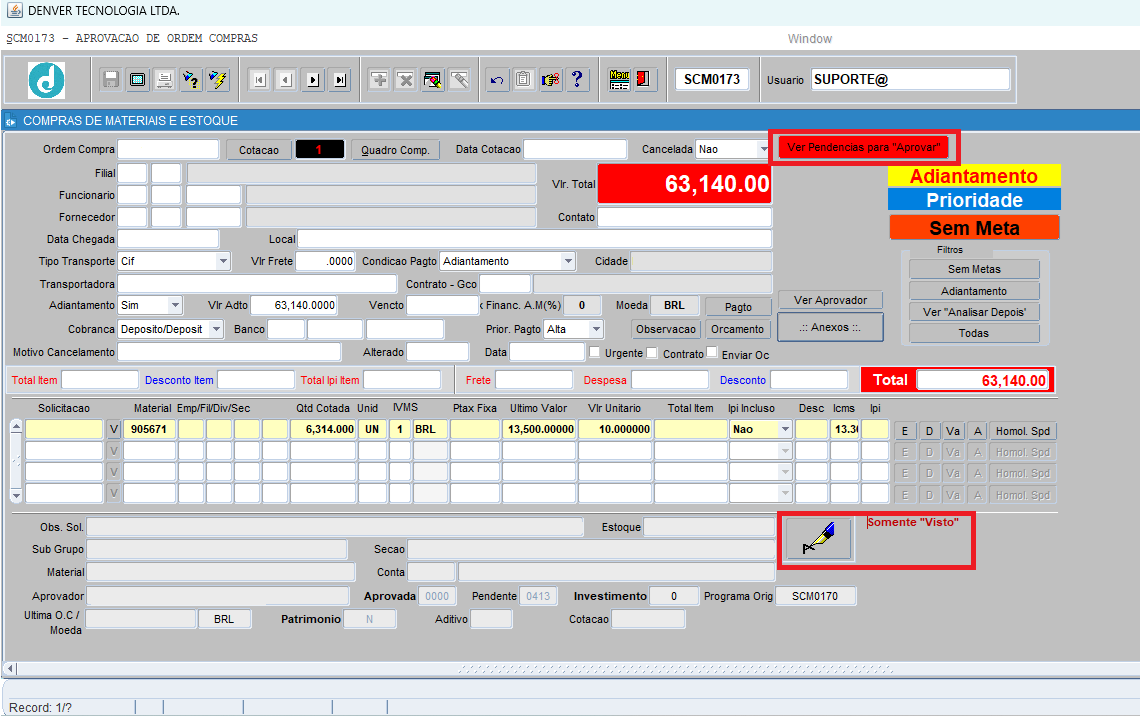Click the yellow Adiantamento legend banner
Image resolution: width=1140 pixels, height=716 pixels.
click(974, 176)
